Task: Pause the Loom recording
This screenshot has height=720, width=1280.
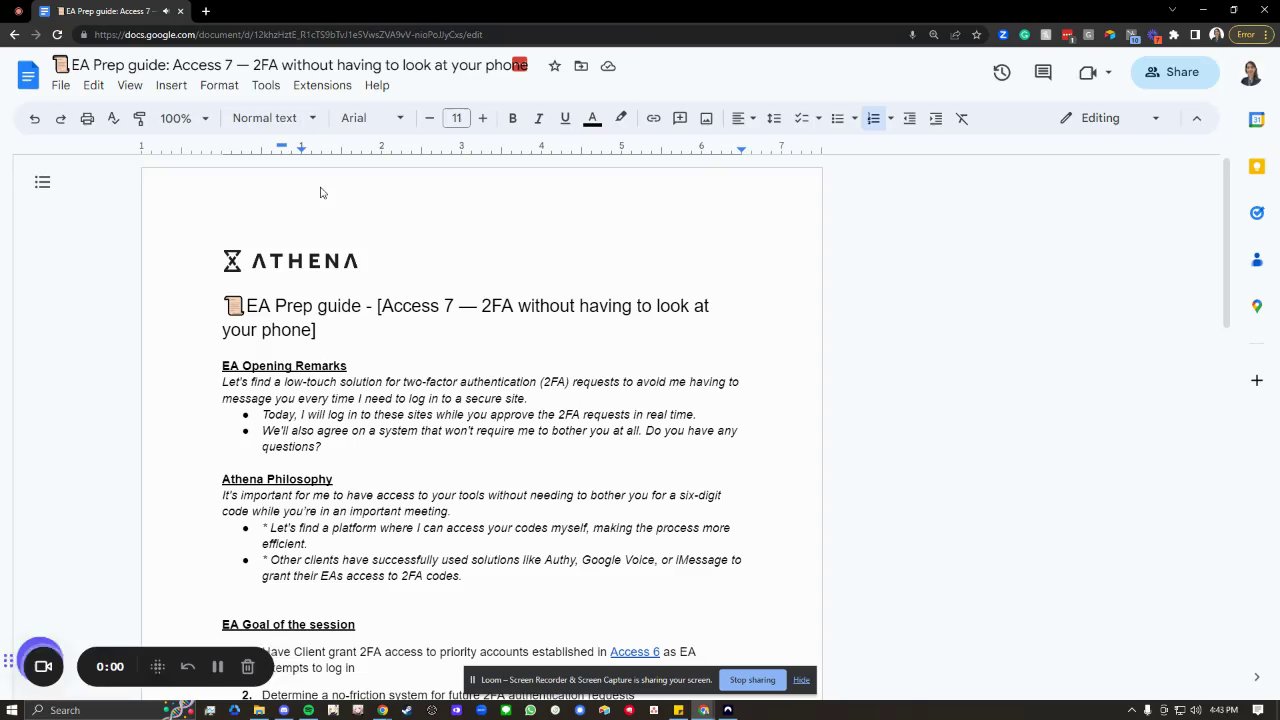Action: [x=217, y=667]
